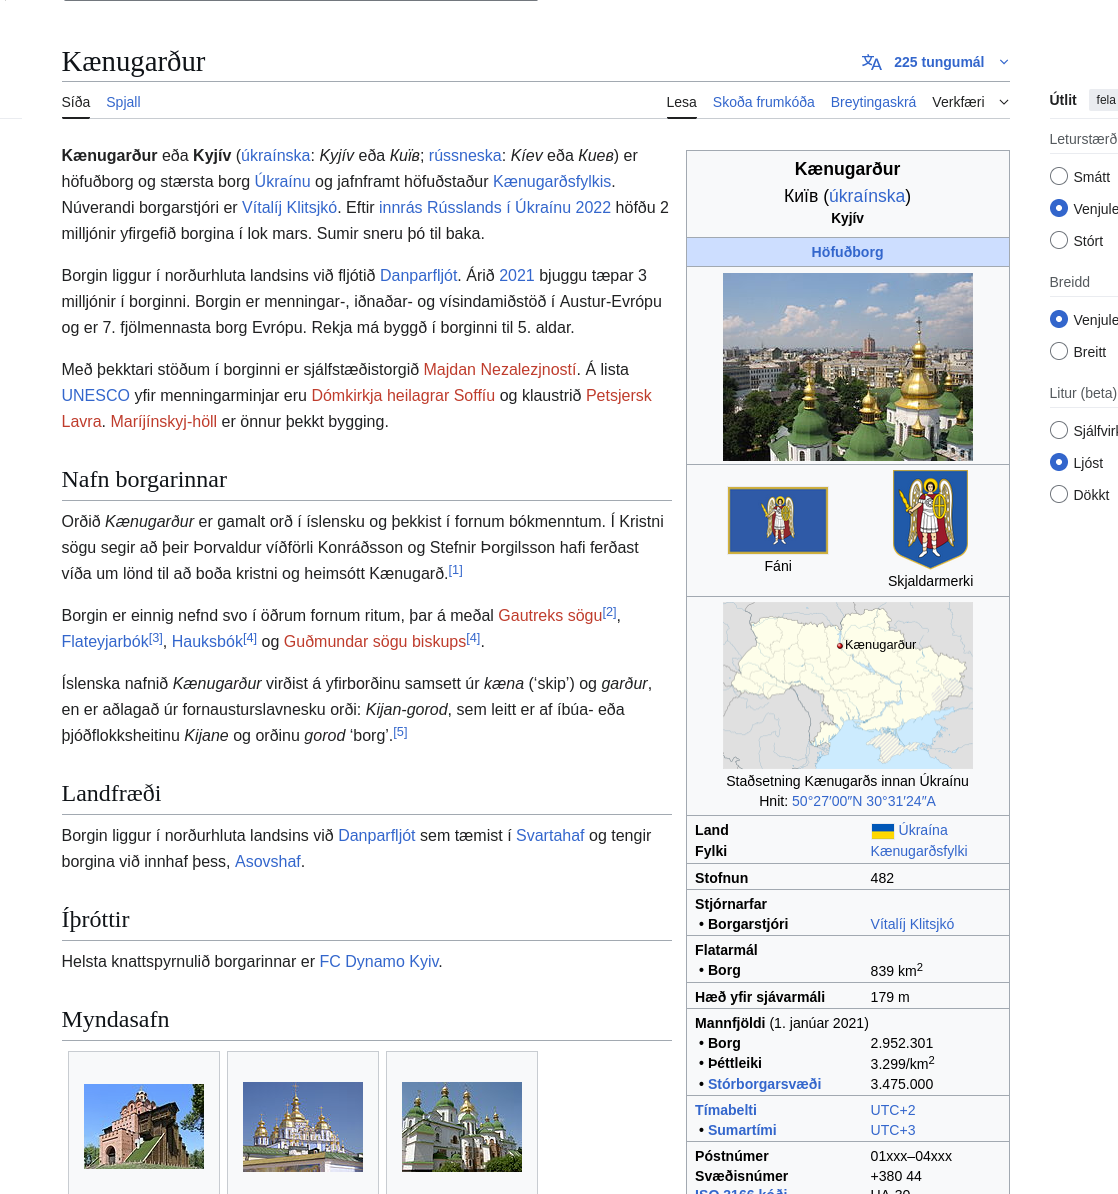Open the Kænugarðsfylki link in infobox
This screenshot has height=1194, width=1118.
918,851
